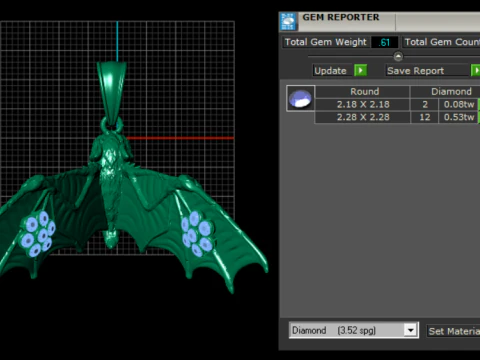Image resolution: width=480 pixels, height=360 pixels.
Task: Collapse the panel with the round arrow handle
Action: (398, 56)
